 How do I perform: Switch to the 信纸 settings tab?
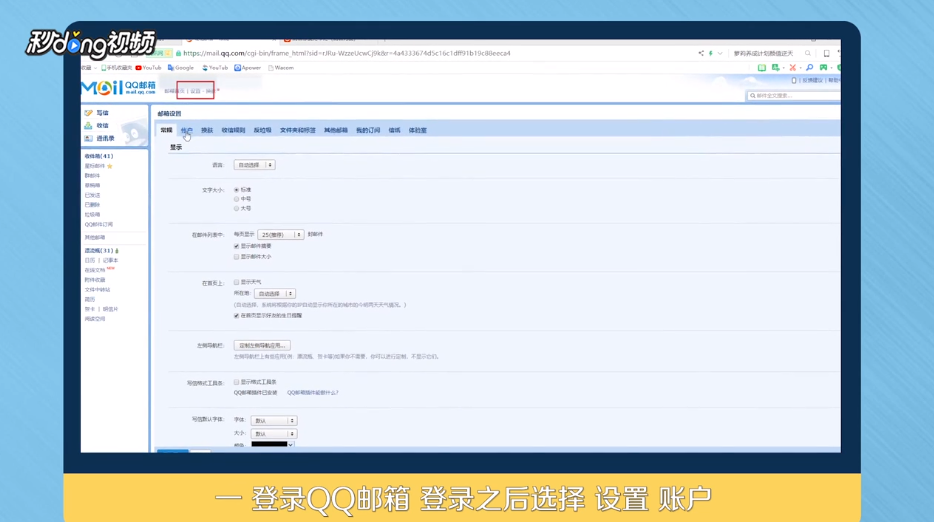coord(394,130)
